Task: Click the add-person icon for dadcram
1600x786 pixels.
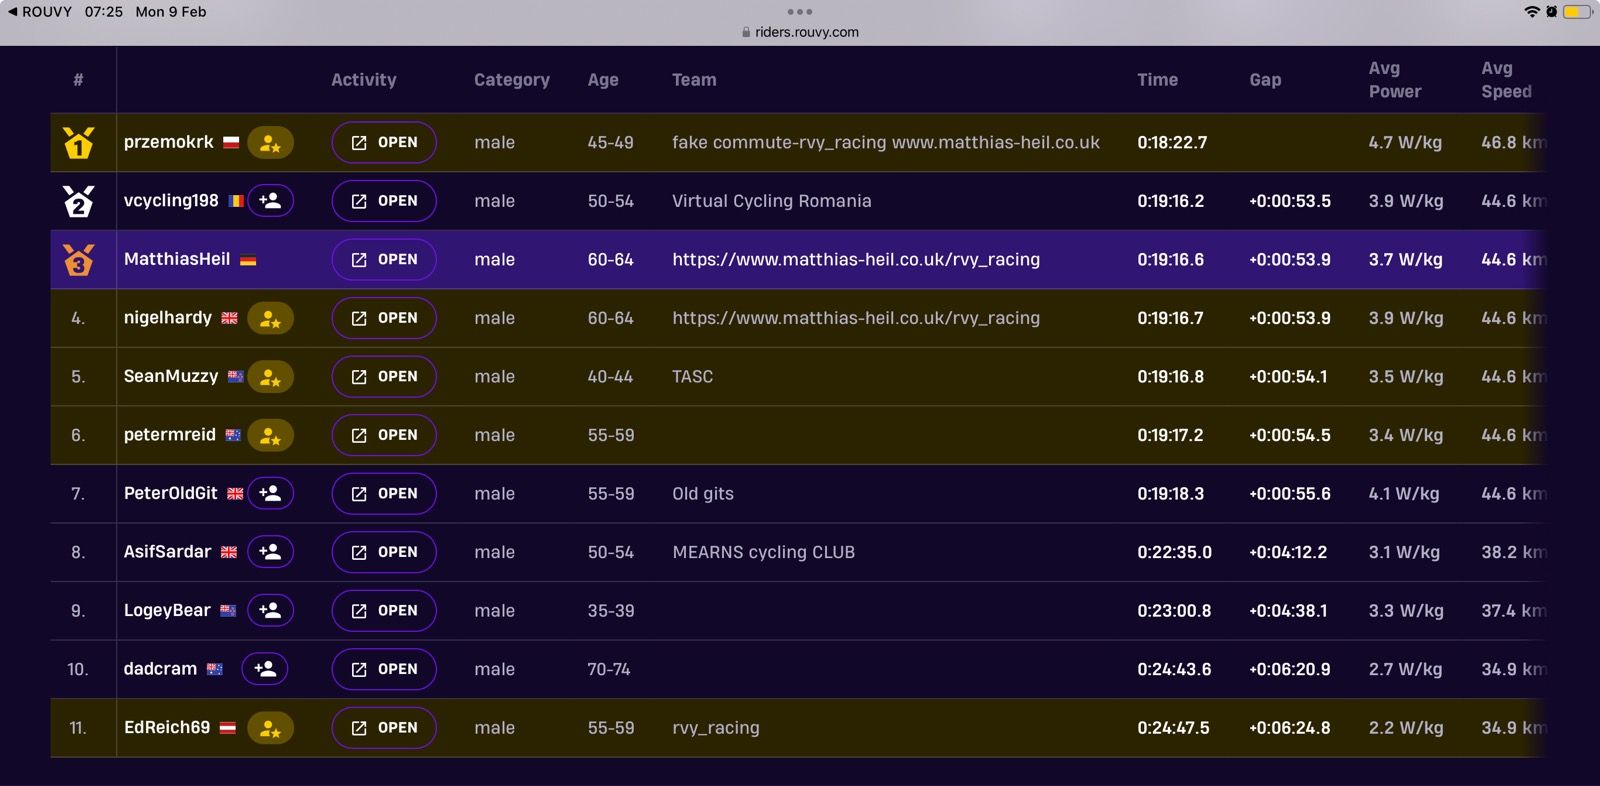Action: tap(265, 669)
